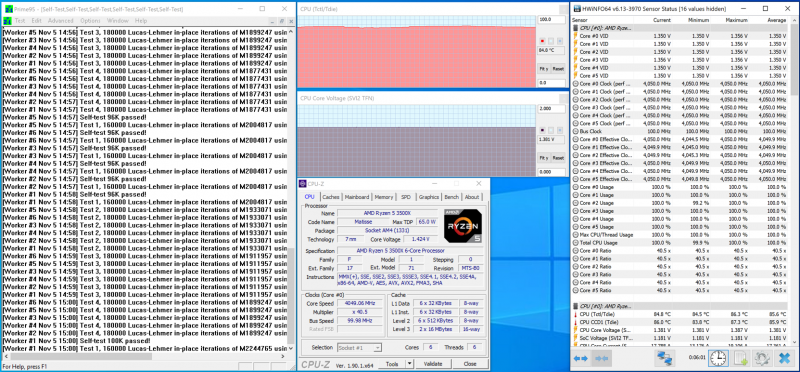Viewport: 800px width, 372px height.
Task: Click Reset in CPU Core Voltage graph
Action: pos(558,158)
